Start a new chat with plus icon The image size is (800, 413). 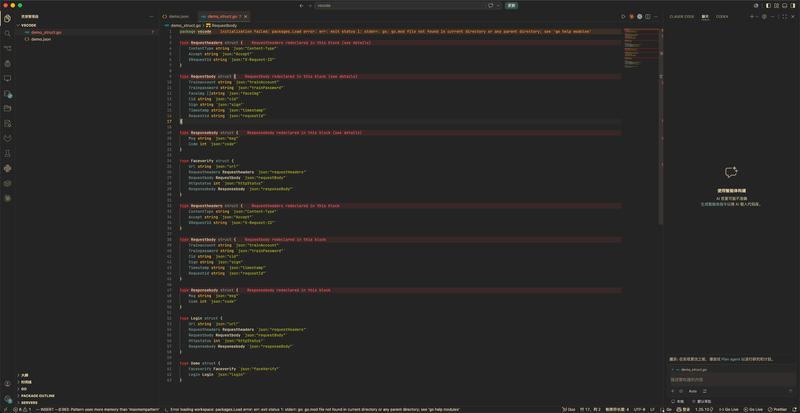[x=751, y=16]
